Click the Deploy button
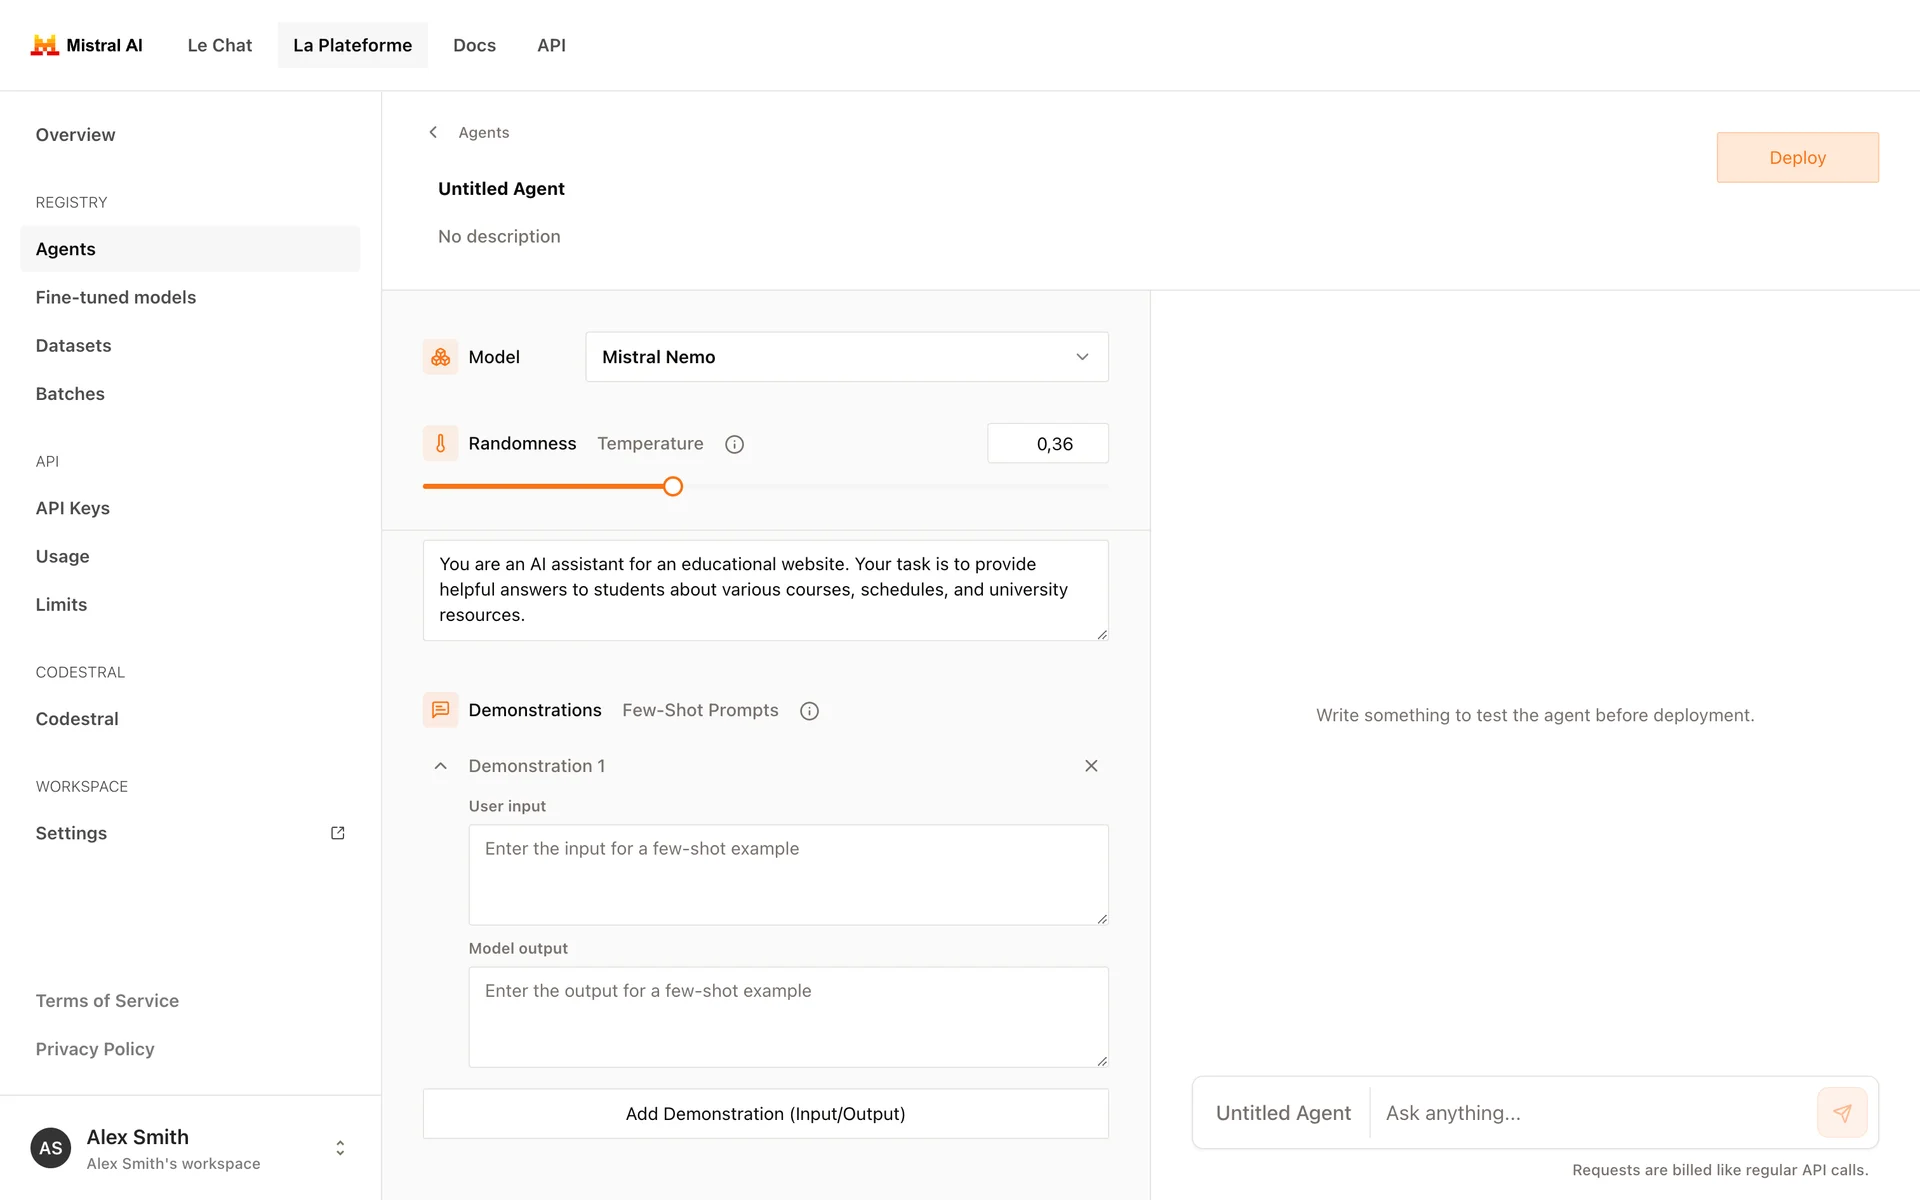This screenshot has width=1920, height=1200. click(1797, 158)
